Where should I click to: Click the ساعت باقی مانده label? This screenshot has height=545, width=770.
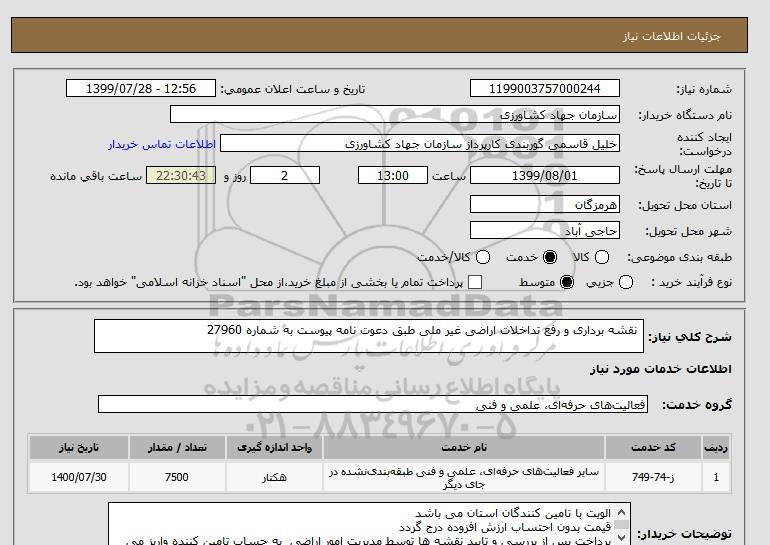coord(96,176)
